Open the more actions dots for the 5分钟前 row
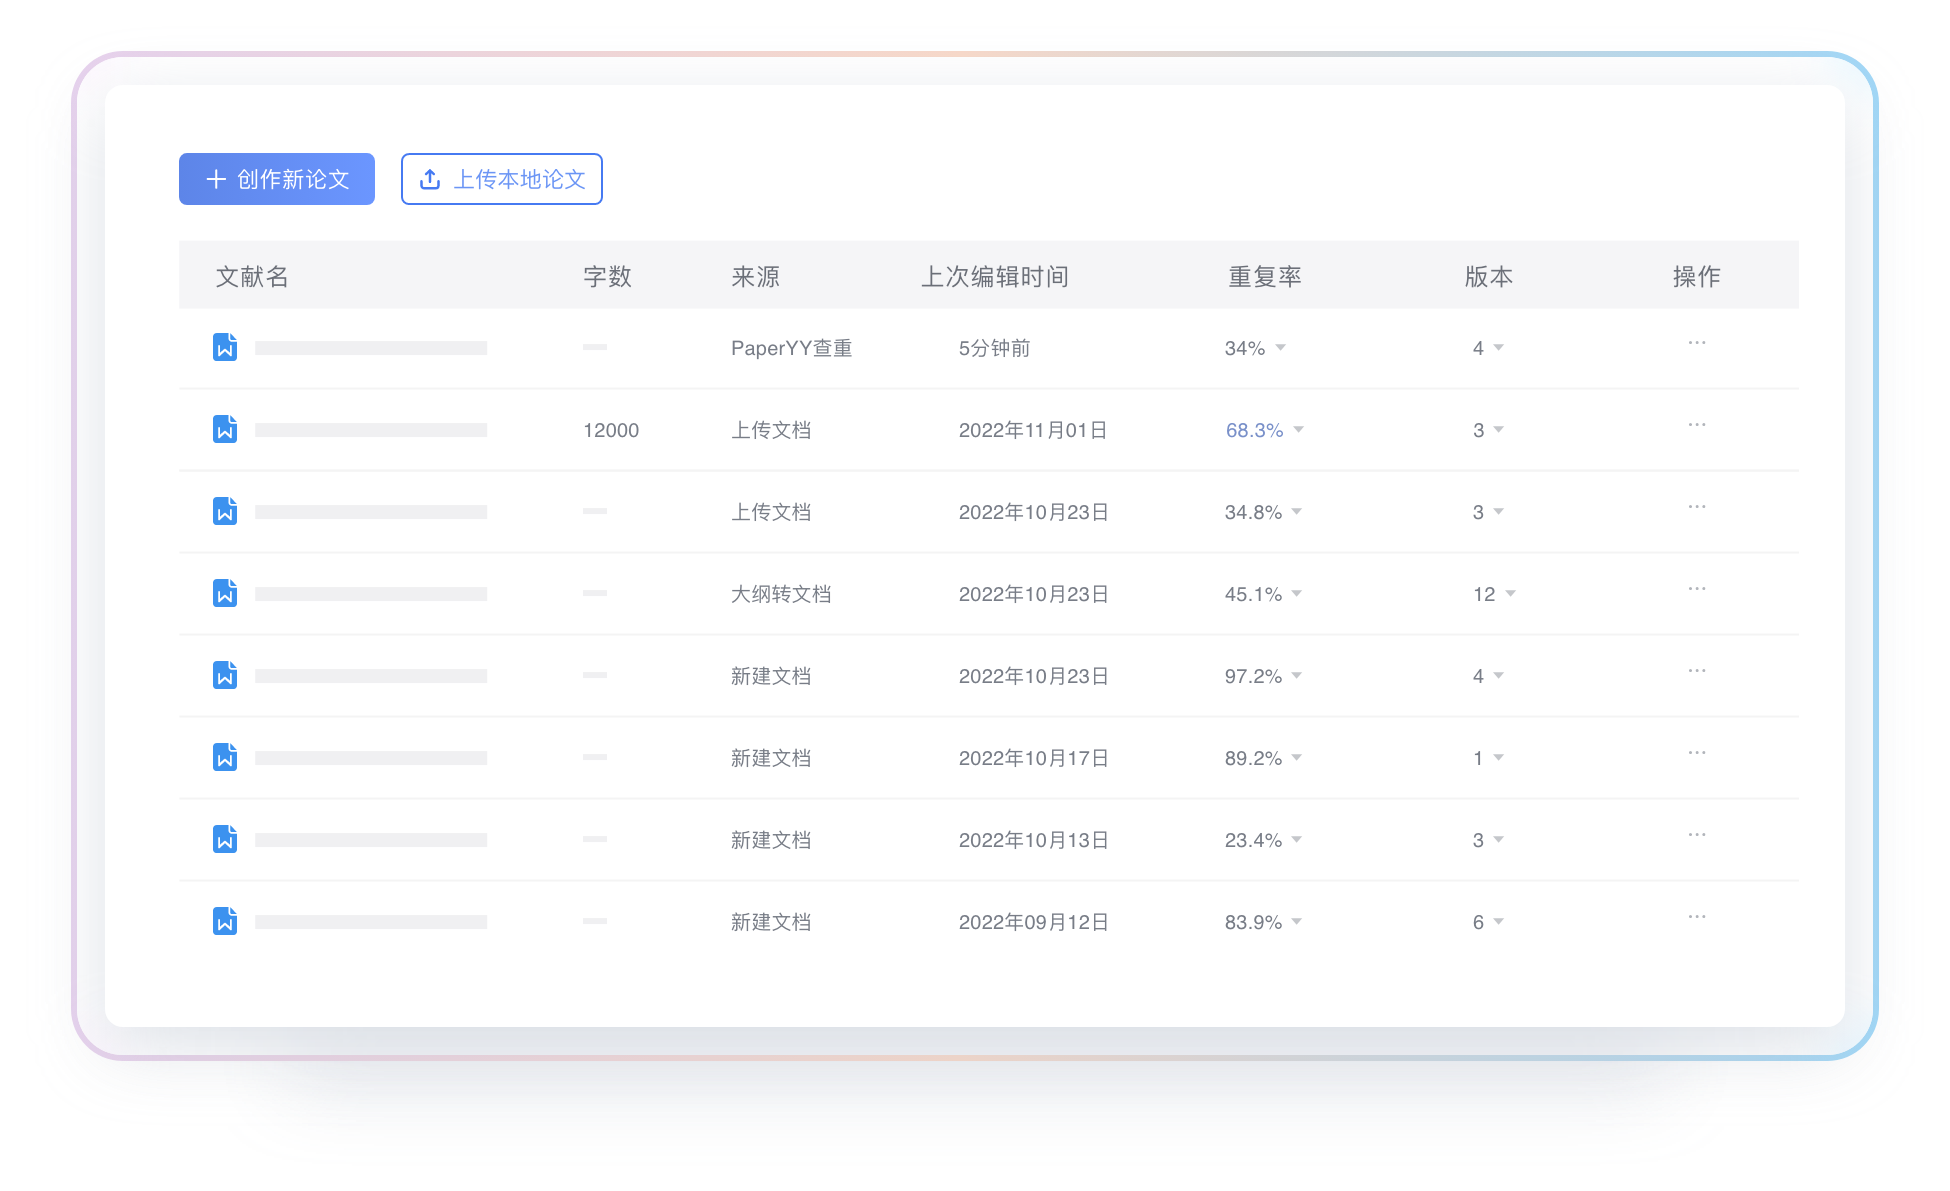 click(x=1696, y=343)
